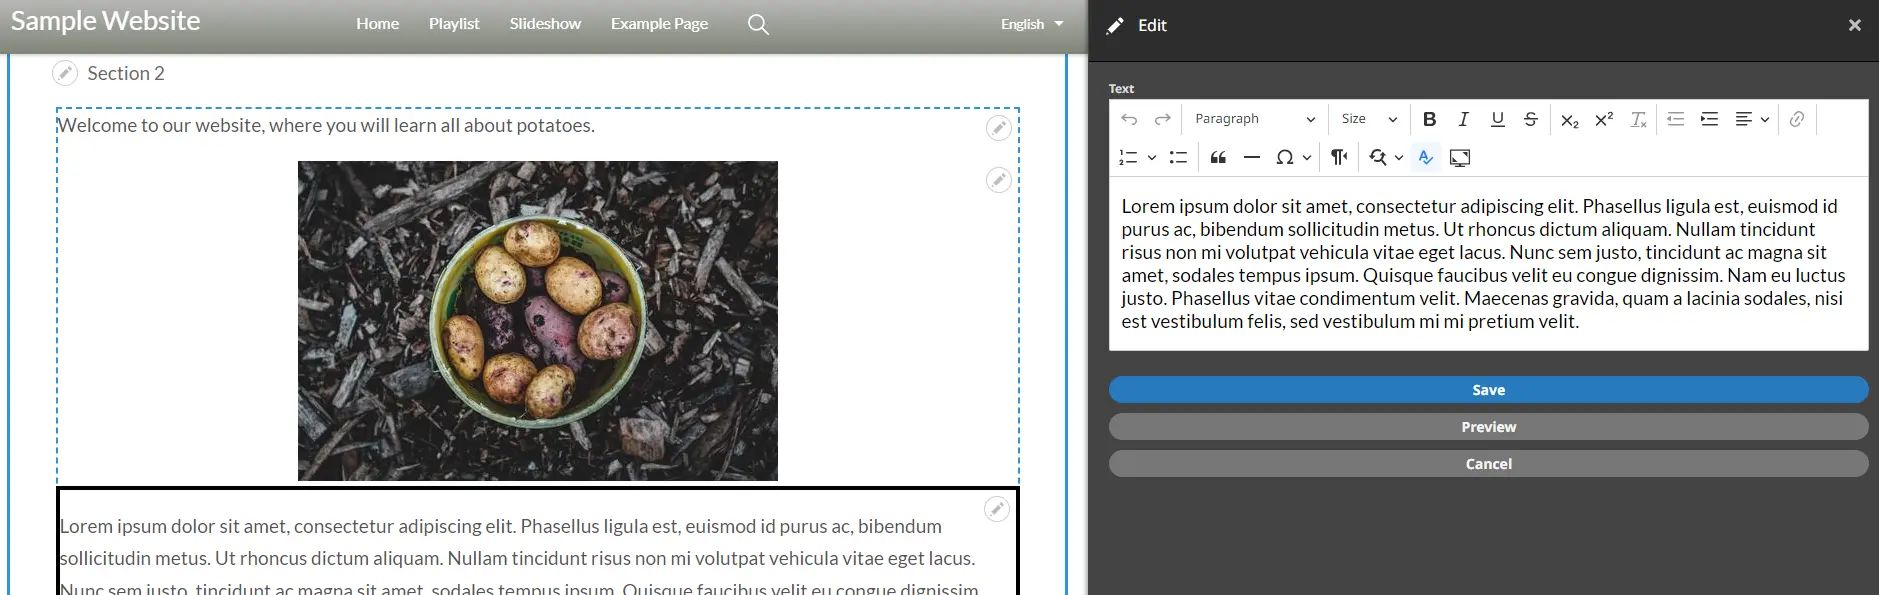Maximize the editor with the fullscreen icon
This screenshot has width=1879, height=595.
point(1459,157)
